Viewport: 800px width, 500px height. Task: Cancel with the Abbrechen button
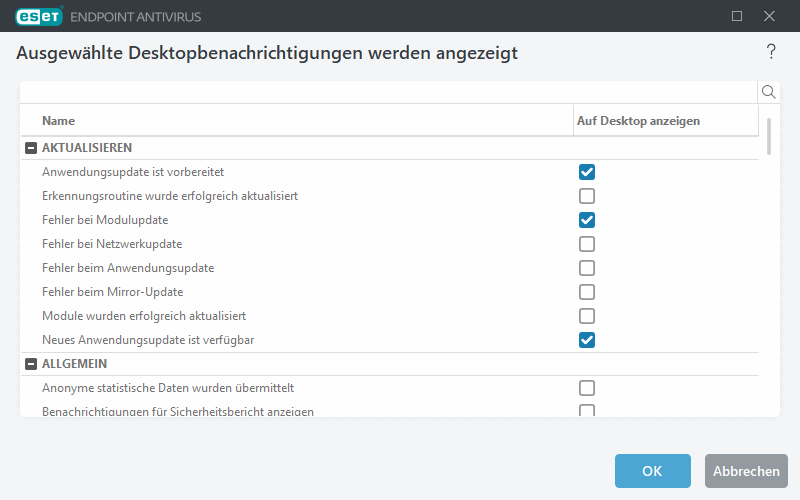click(x=746, y=471)
